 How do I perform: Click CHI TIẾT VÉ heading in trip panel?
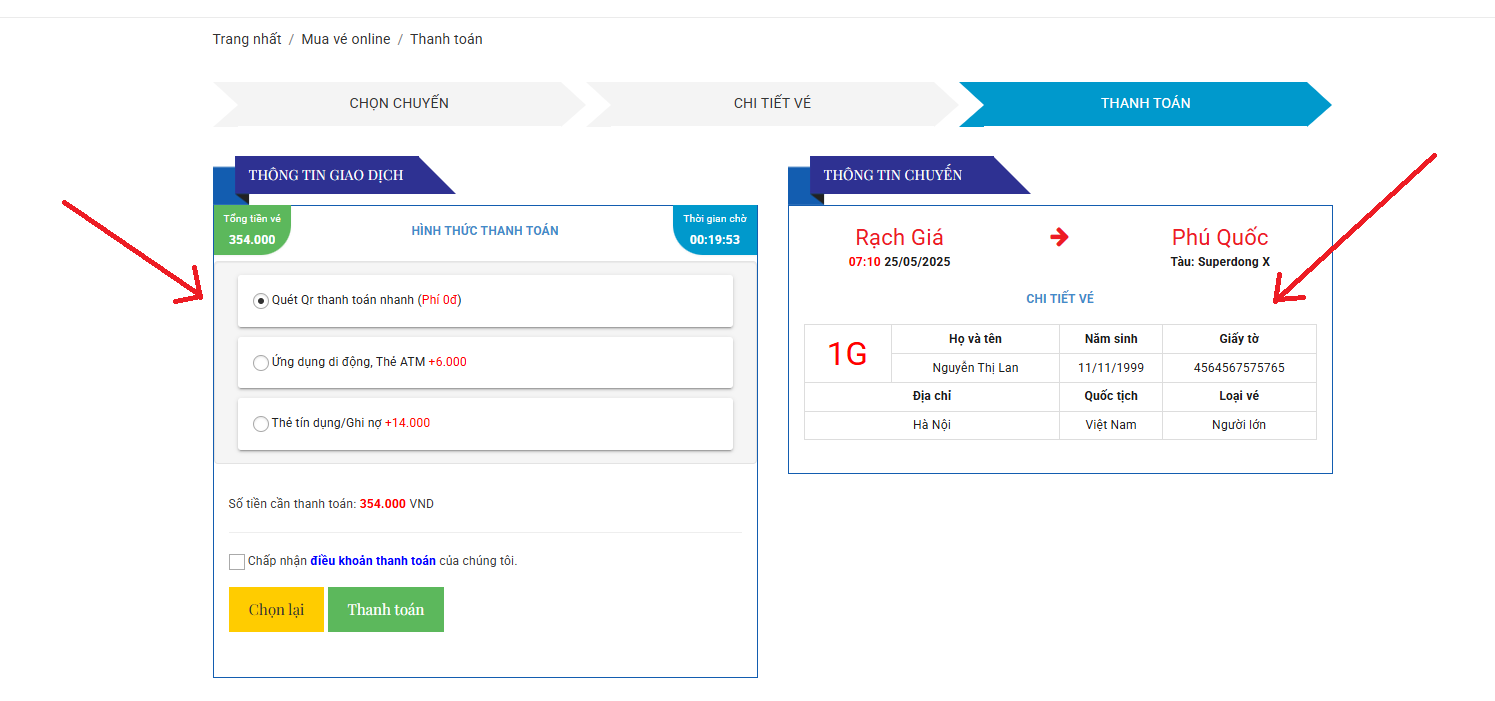pos(1060,299)
